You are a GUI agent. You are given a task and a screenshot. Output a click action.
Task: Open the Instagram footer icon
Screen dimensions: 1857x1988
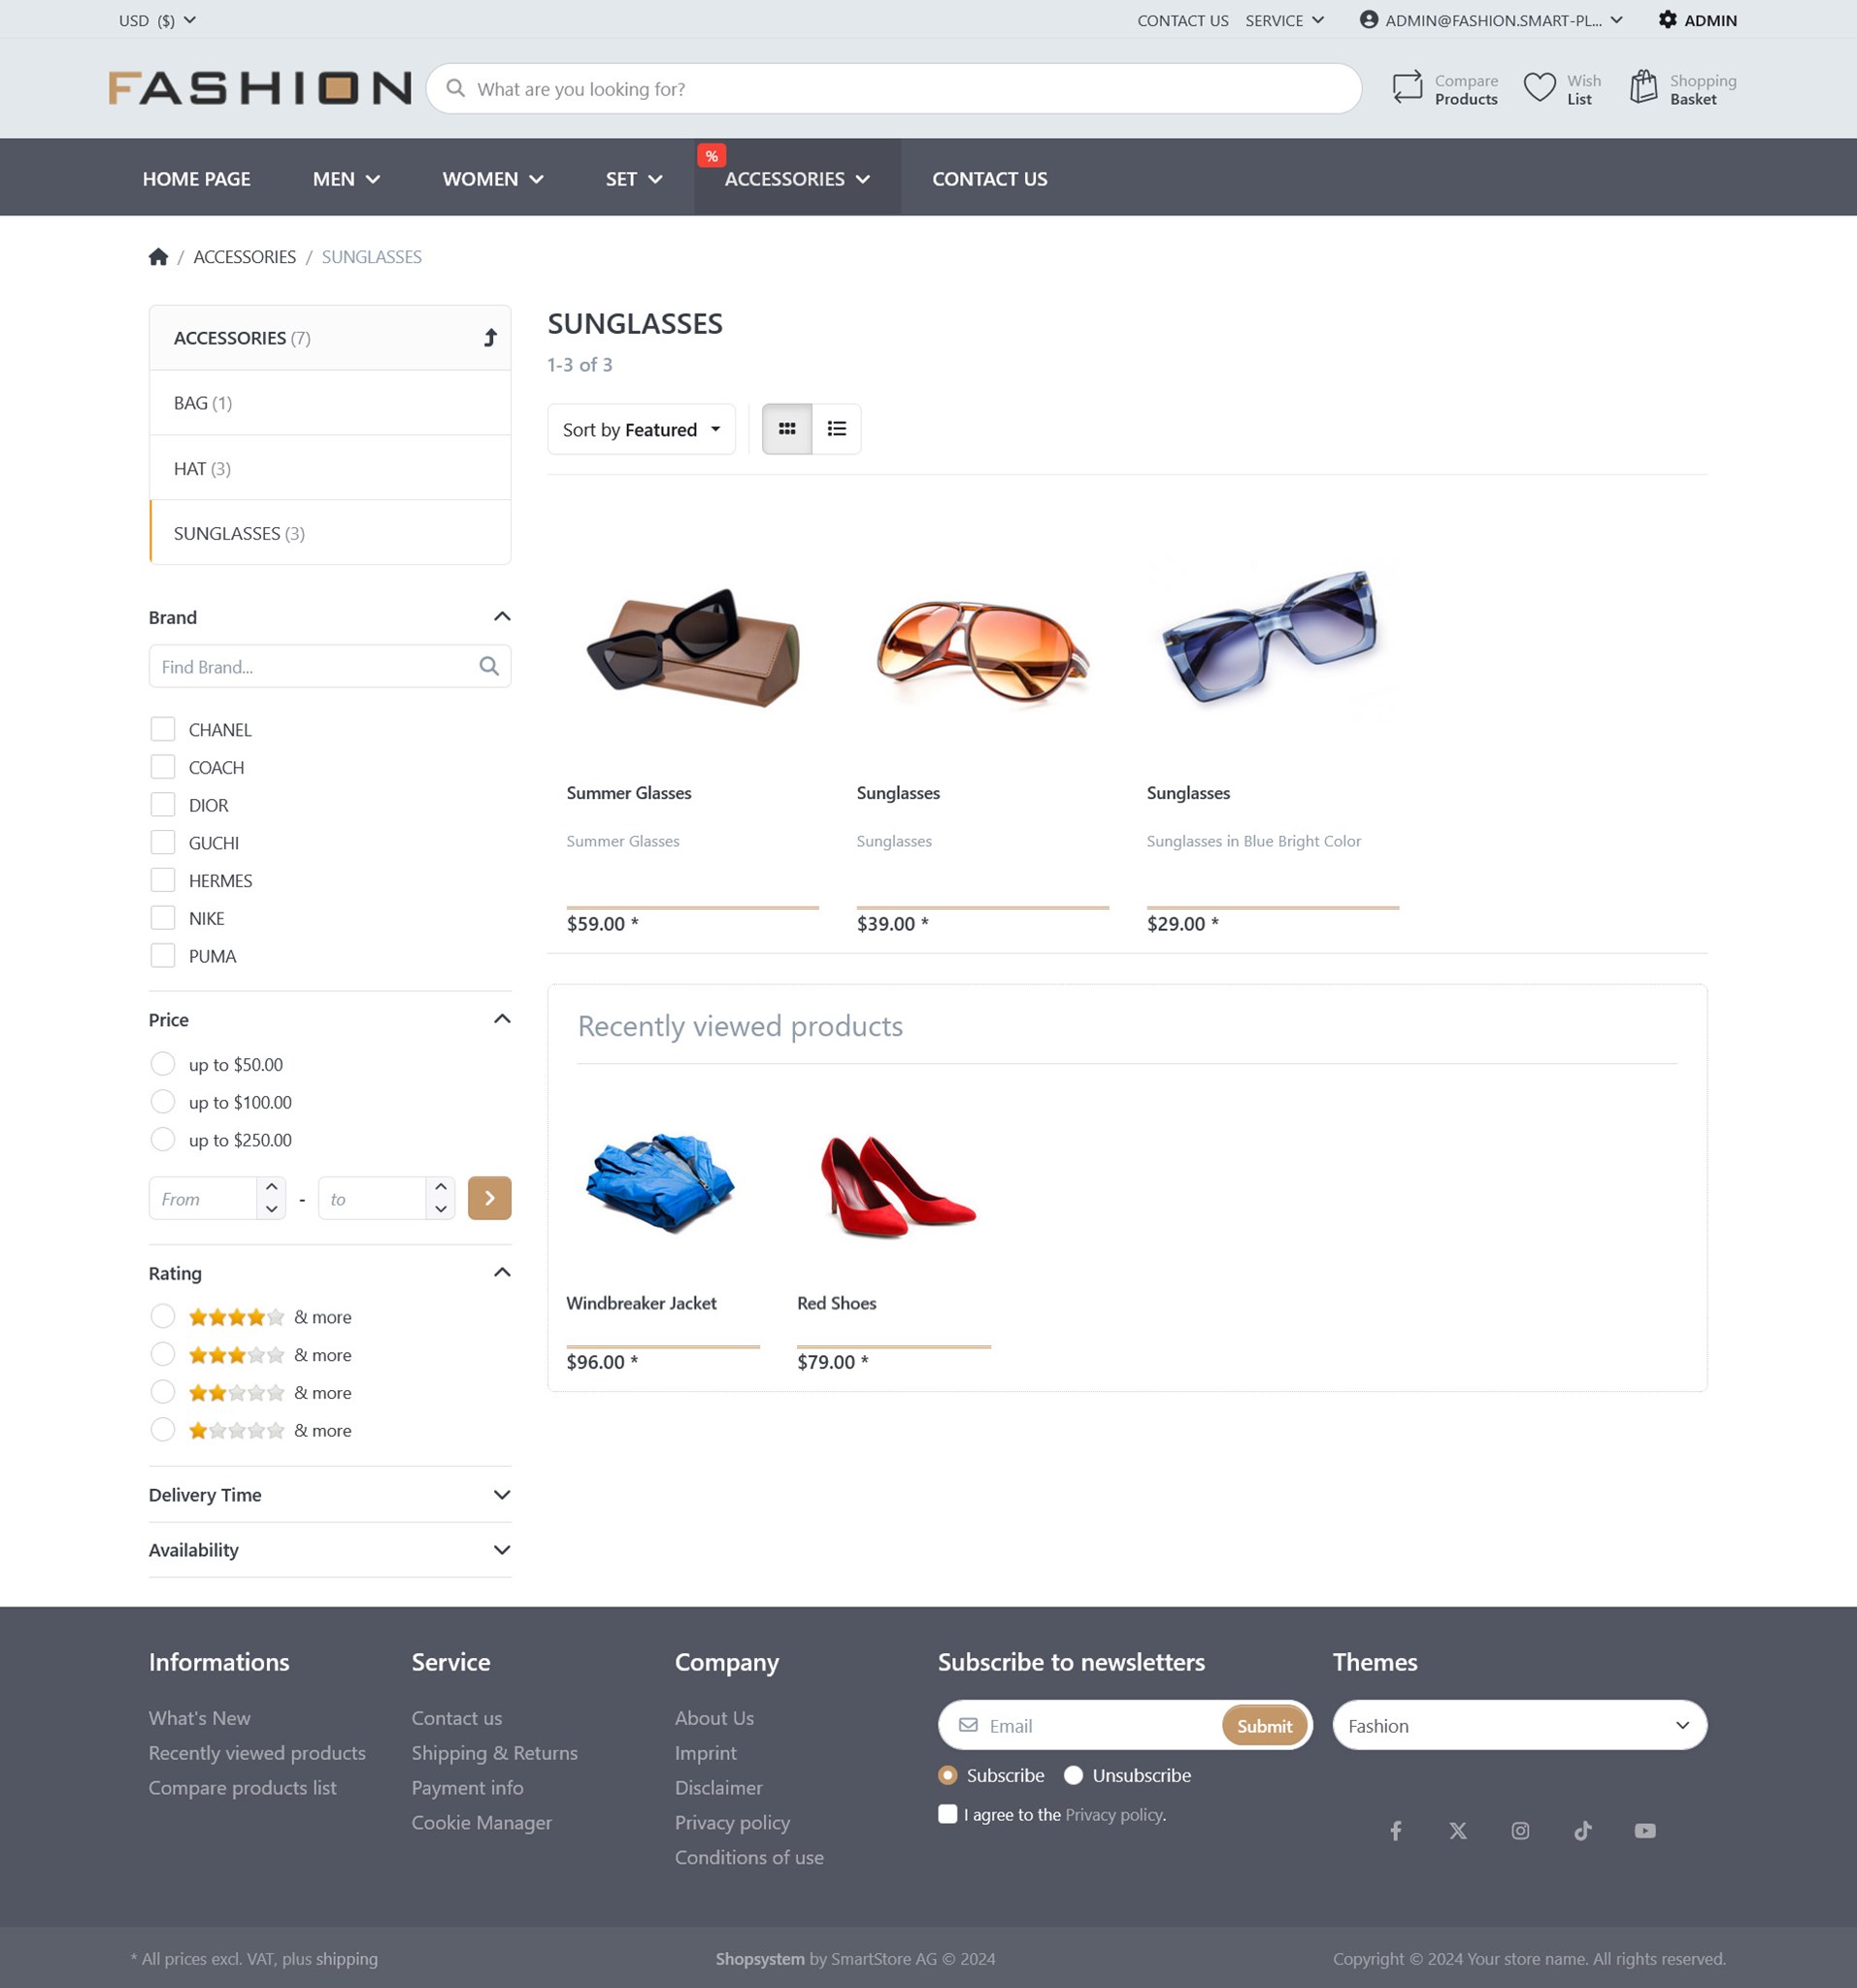pos(1520,1831)
